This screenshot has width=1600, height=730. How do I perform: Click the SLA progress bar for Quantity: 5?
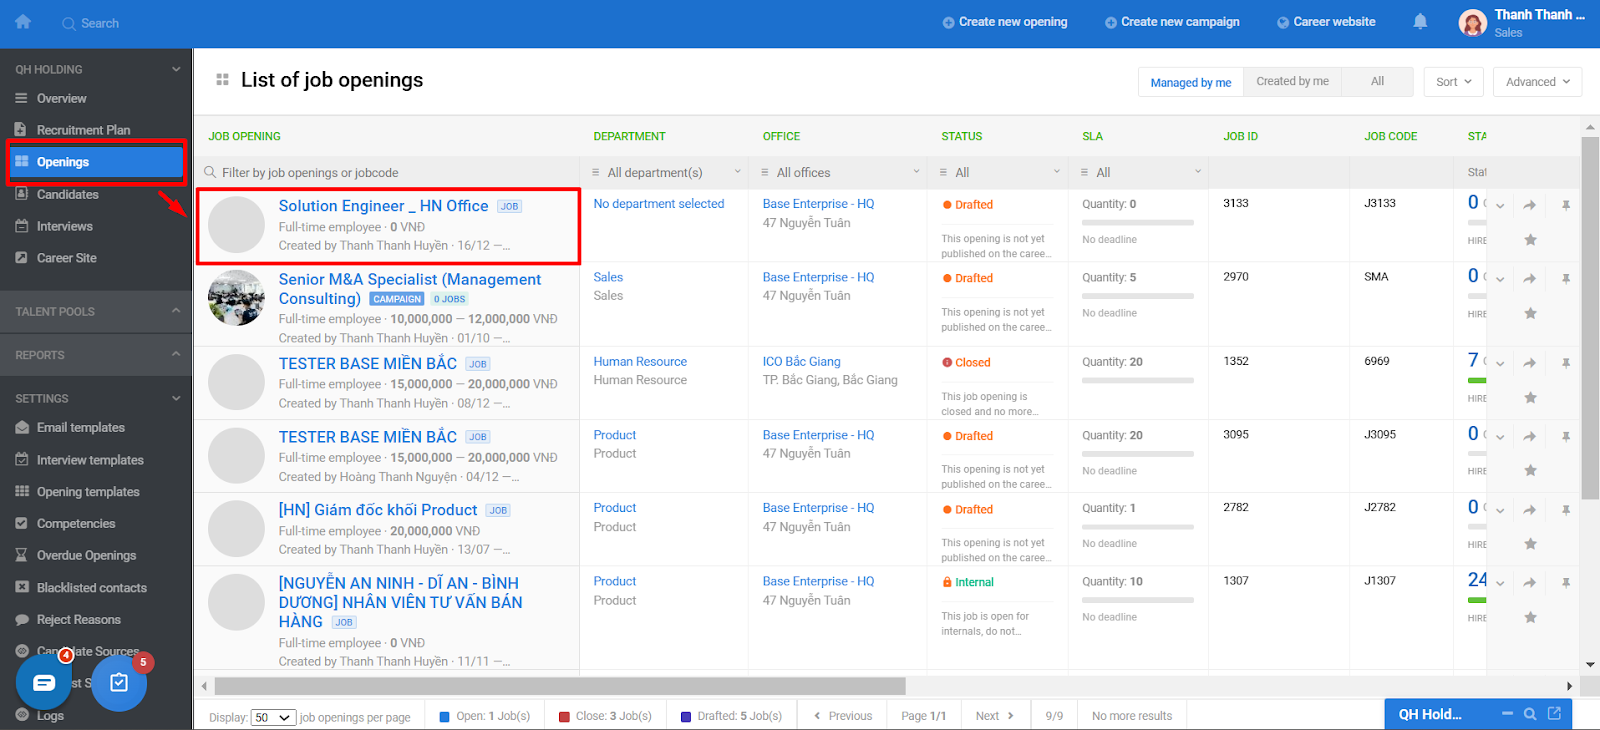1138,296
